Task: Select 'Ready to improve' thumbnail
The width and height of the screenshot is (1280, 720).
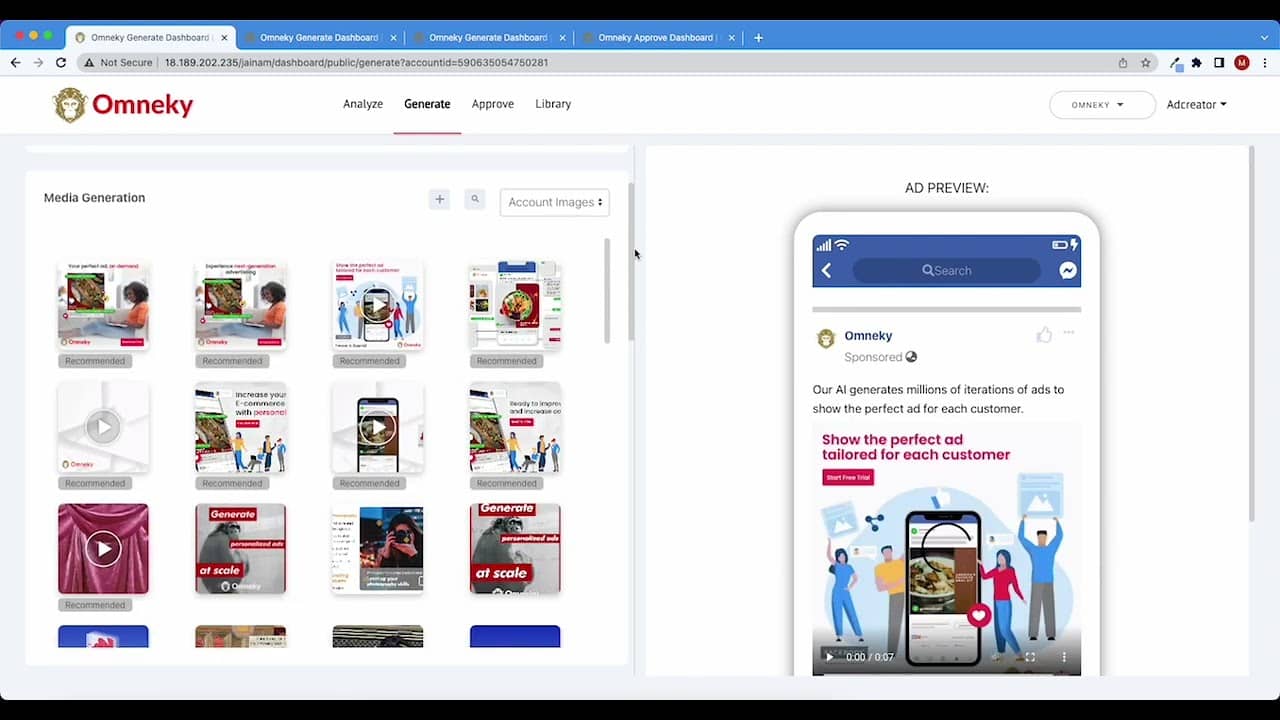Action: pyautogui.click(x=515, y=427)
